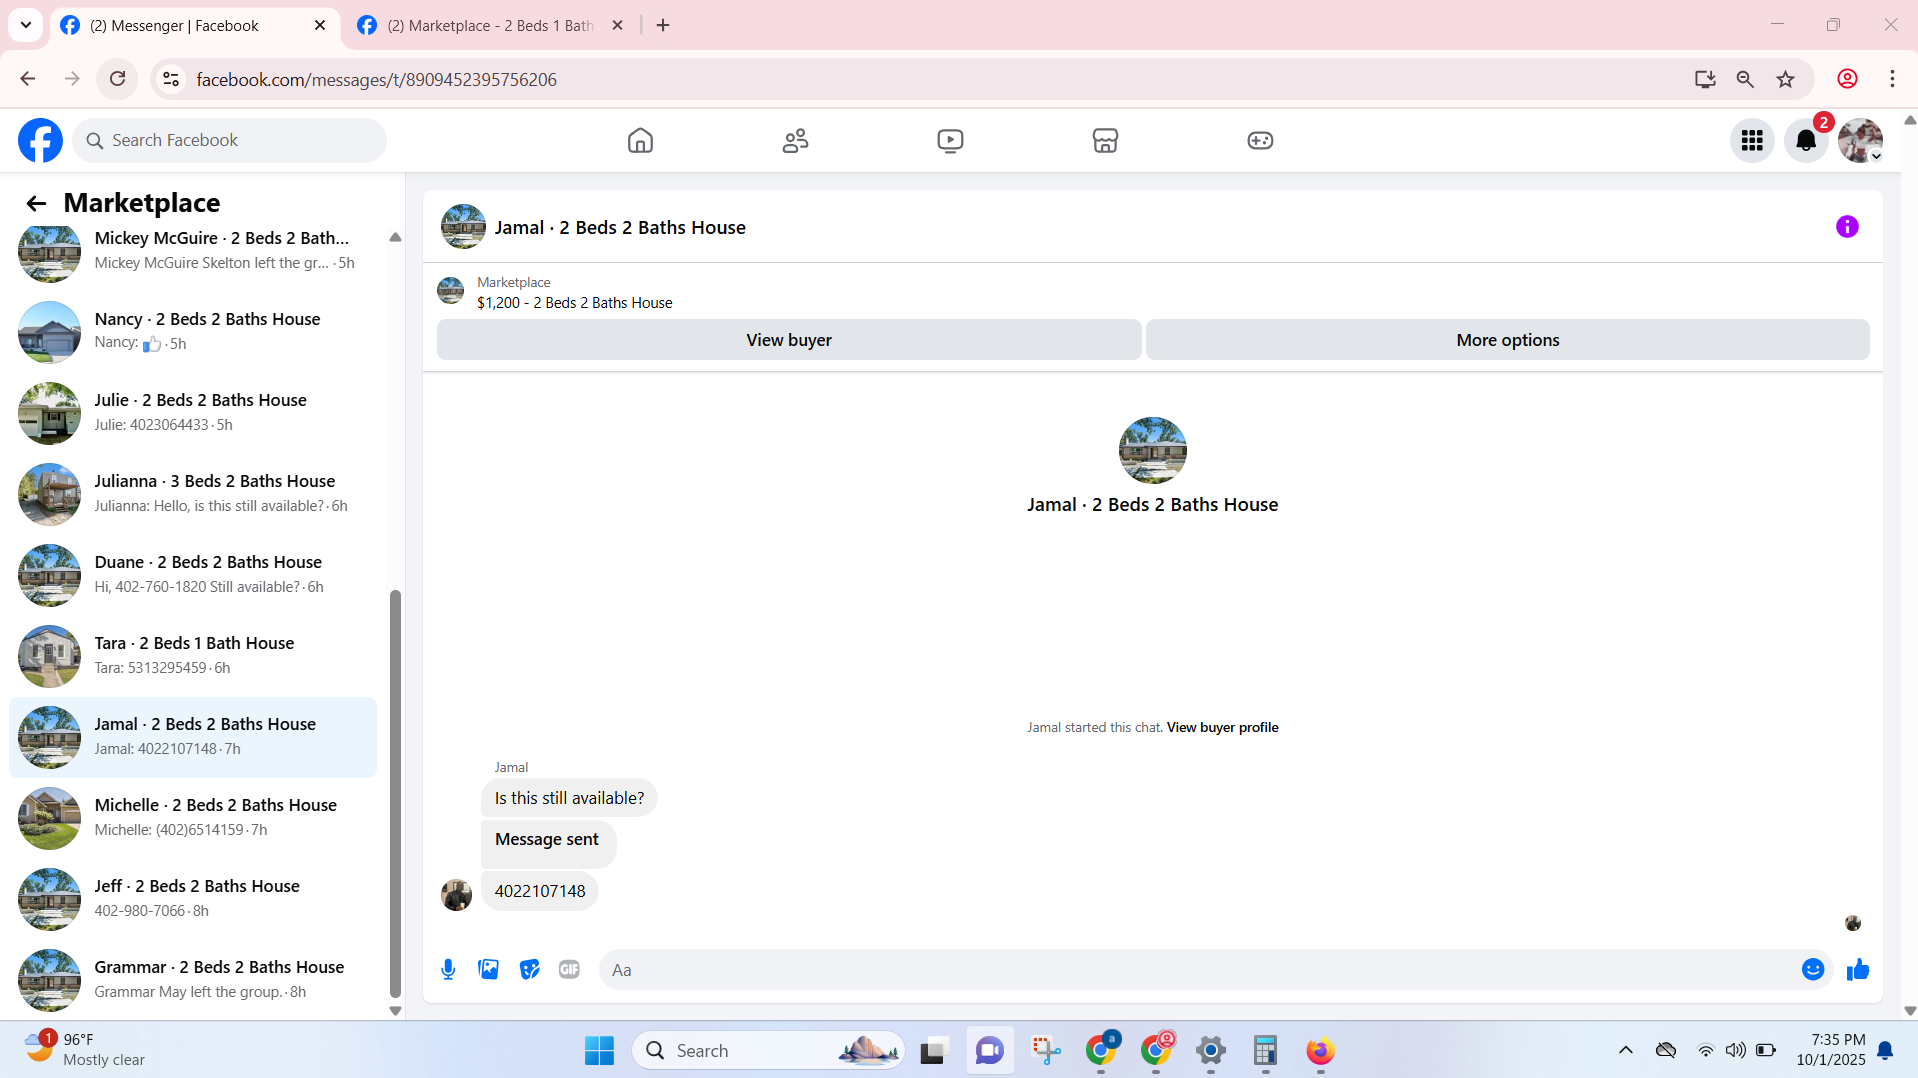Image resolution: width=1918 pixels, height=1078 pixels.
Task: Open the Facebook menu grid icon
Action: pyautogui.click(x=1752, y=141)
